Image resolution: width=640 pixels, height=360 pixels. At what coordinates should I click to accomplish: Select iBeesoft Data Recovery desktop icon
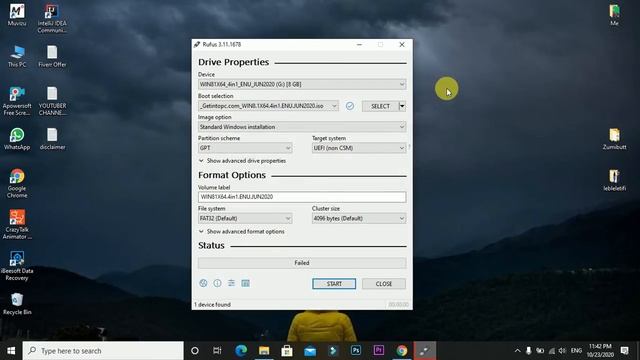17,266
